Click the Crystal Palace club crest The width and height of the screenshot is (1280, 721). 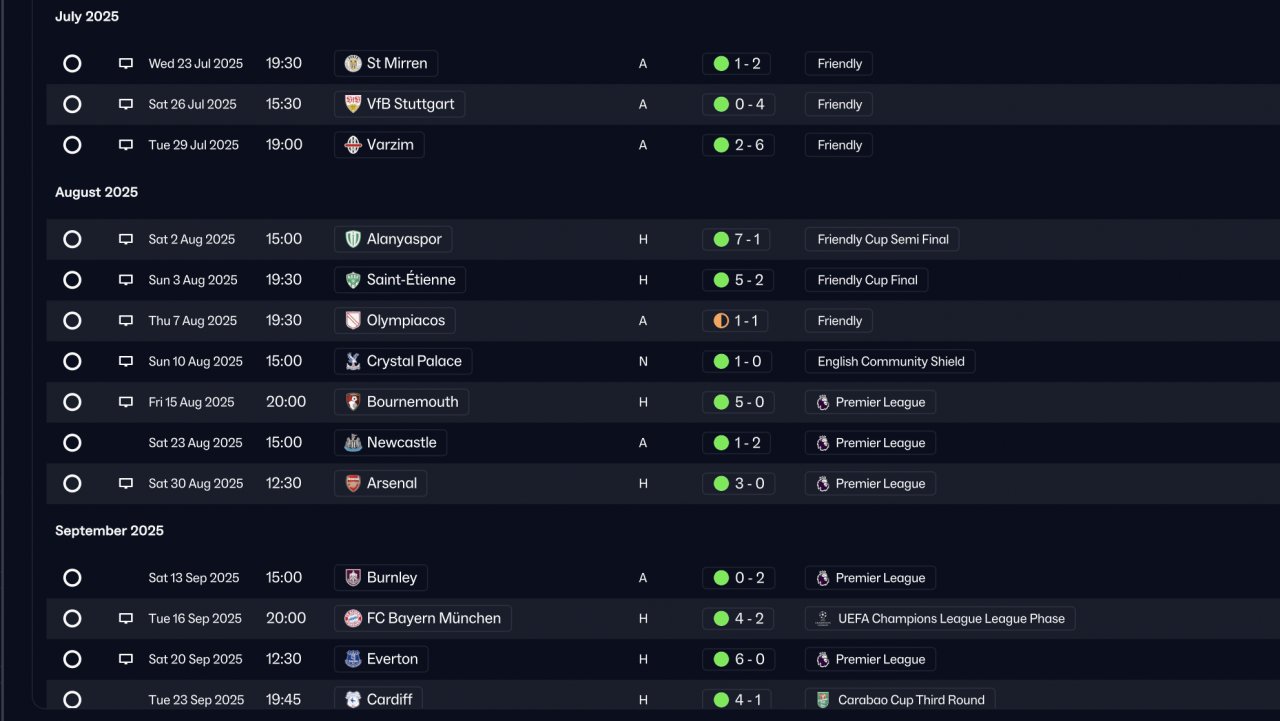pos(353,361)
